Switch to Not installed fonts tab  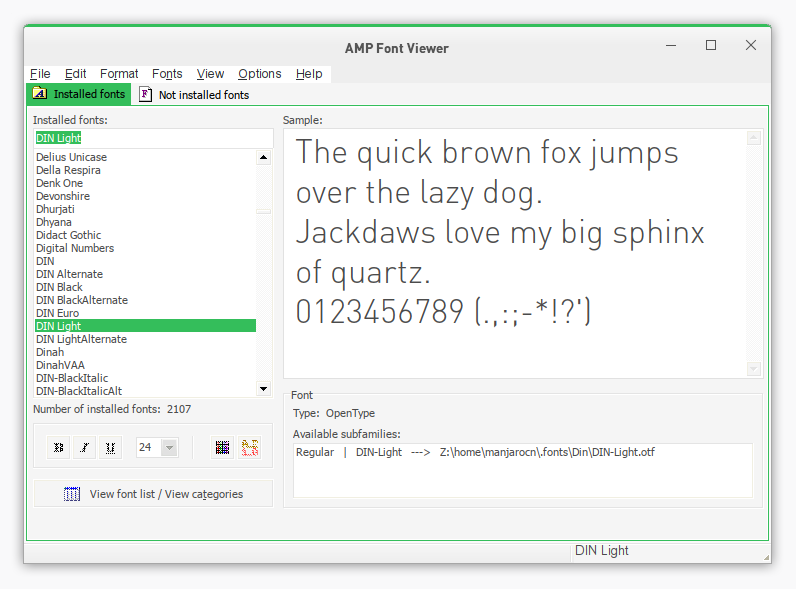pos(194,94)
